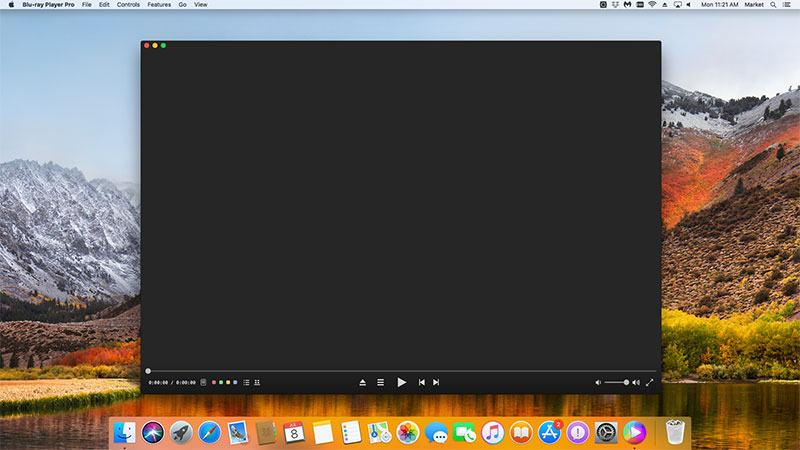Viewport: 800px width, 450px height.
Task: Open the playlist menu icon
Action: [380, 382]
